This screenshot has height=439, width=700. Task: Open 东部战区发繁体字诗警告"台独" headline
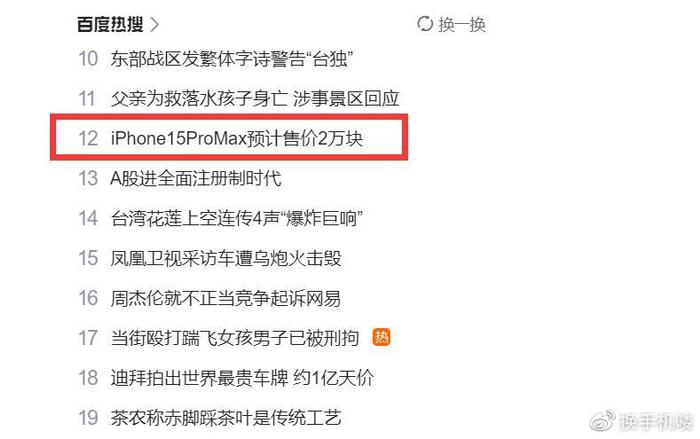(232, 59)
